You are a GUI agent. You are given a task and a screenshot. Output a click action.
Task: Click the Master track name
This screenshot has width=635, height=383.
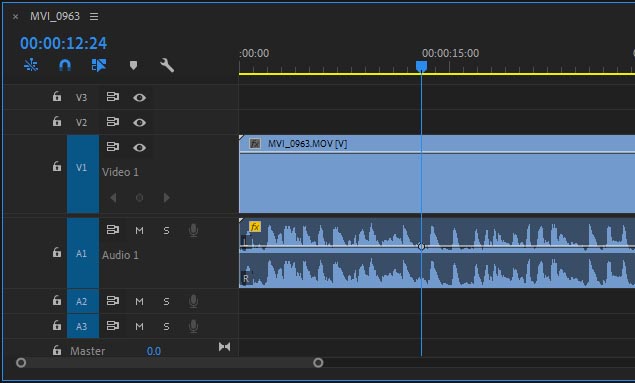[87, 351]
